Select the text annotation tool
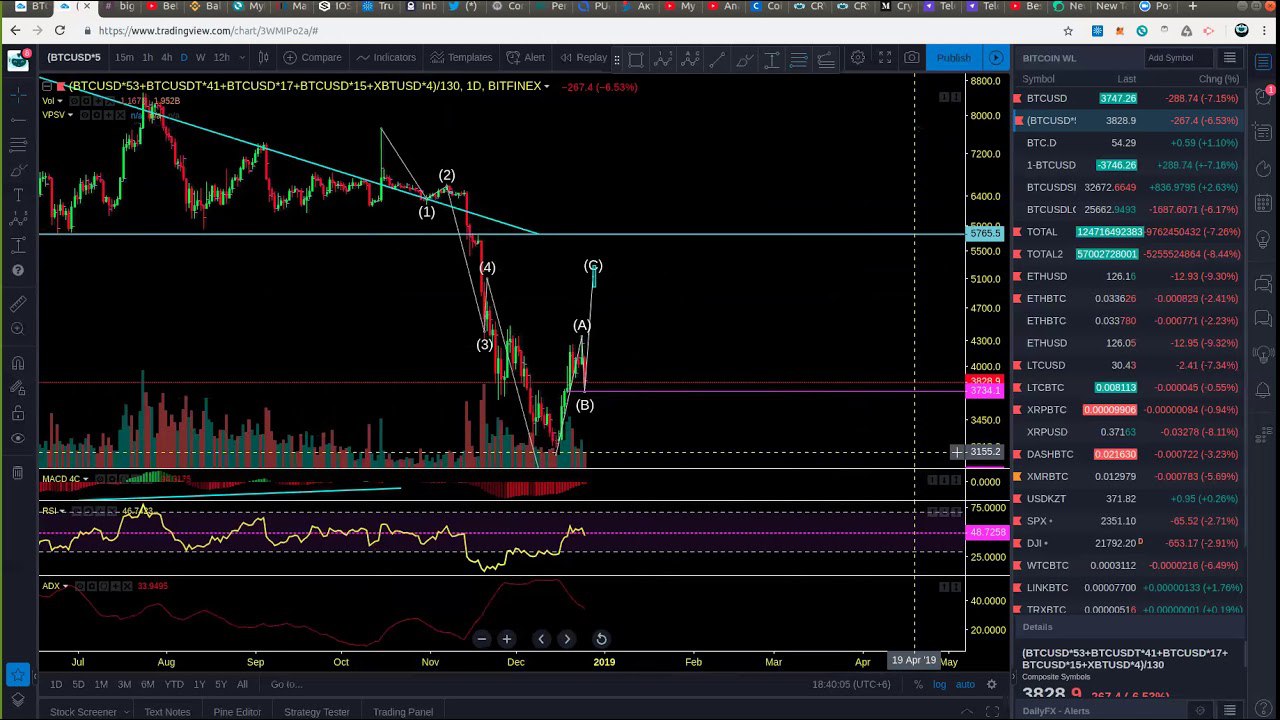 tap(18, 194)
